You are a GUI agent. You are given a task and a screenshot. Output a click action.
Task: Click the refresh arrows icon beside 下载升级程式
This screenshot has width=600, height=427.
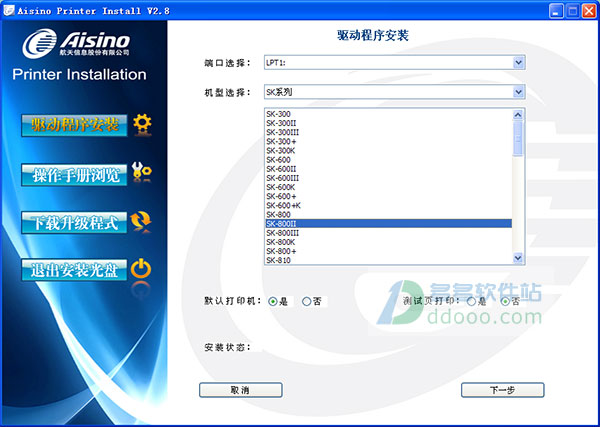click(x=140, y=221)
